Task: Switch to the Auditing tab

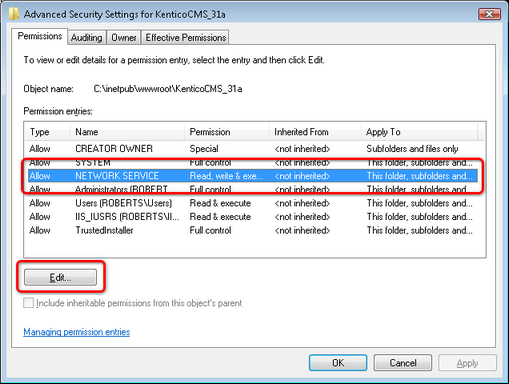Action: 87,37
